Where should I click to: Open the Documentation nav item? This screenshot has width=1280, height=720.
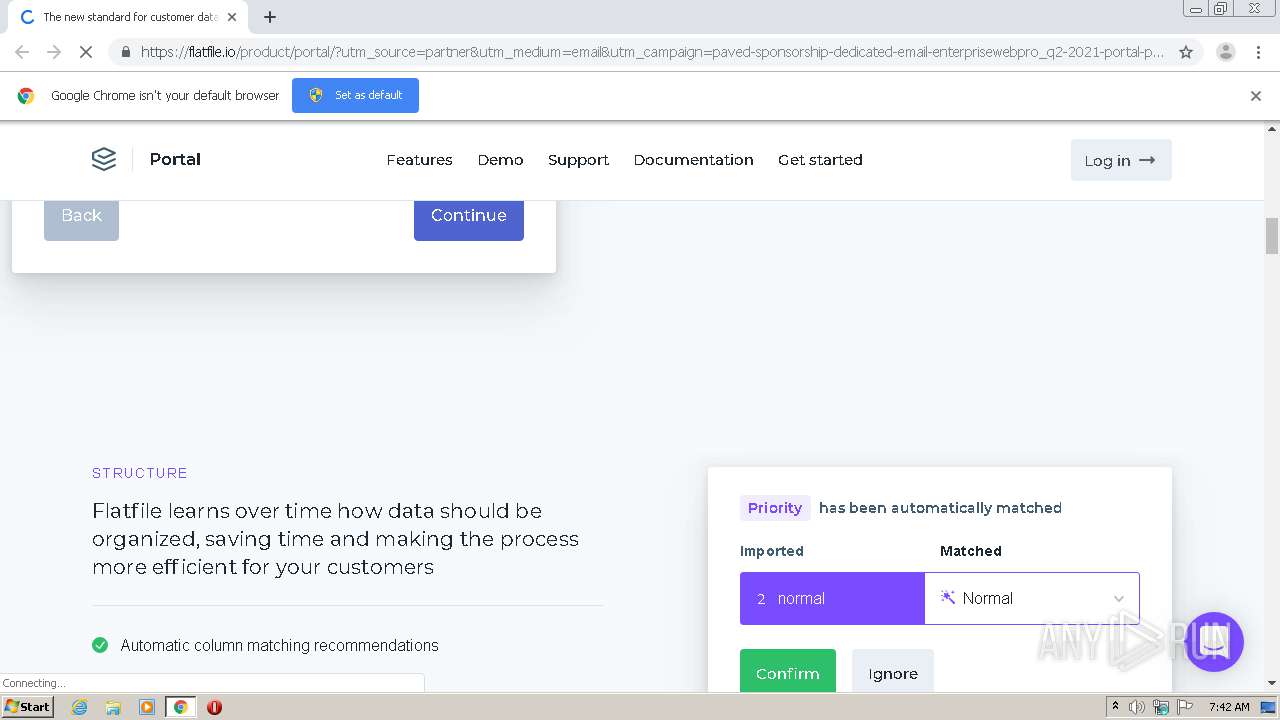coord(693,160)
